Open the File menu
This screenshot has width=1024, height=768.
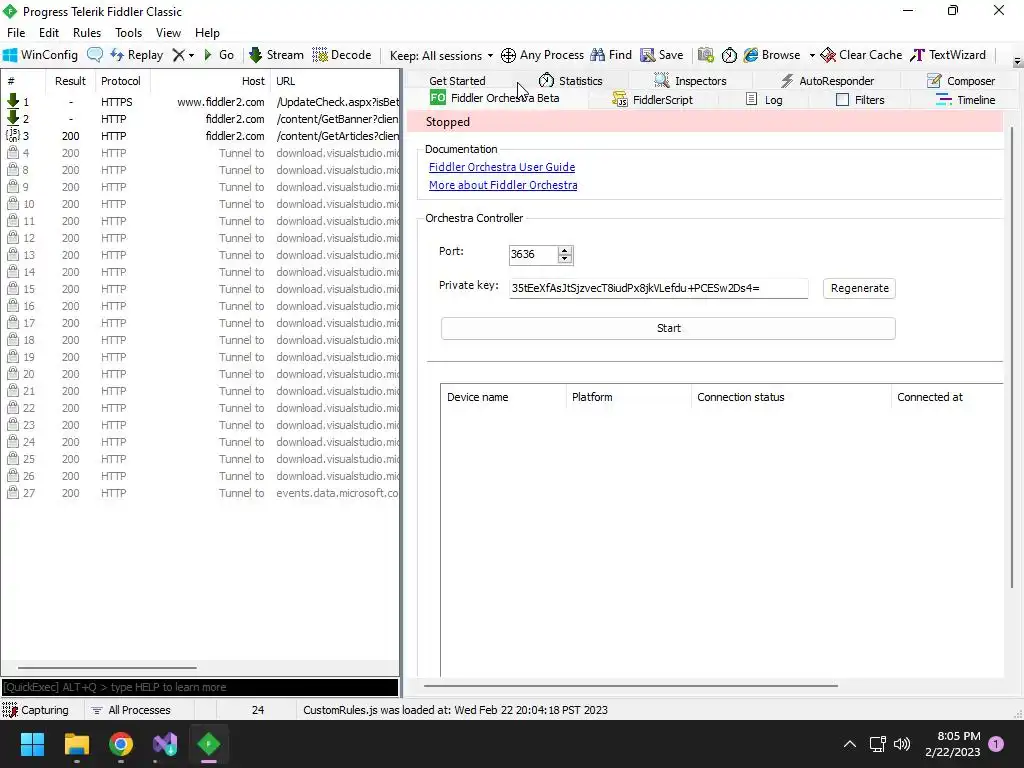pos(16,33)
